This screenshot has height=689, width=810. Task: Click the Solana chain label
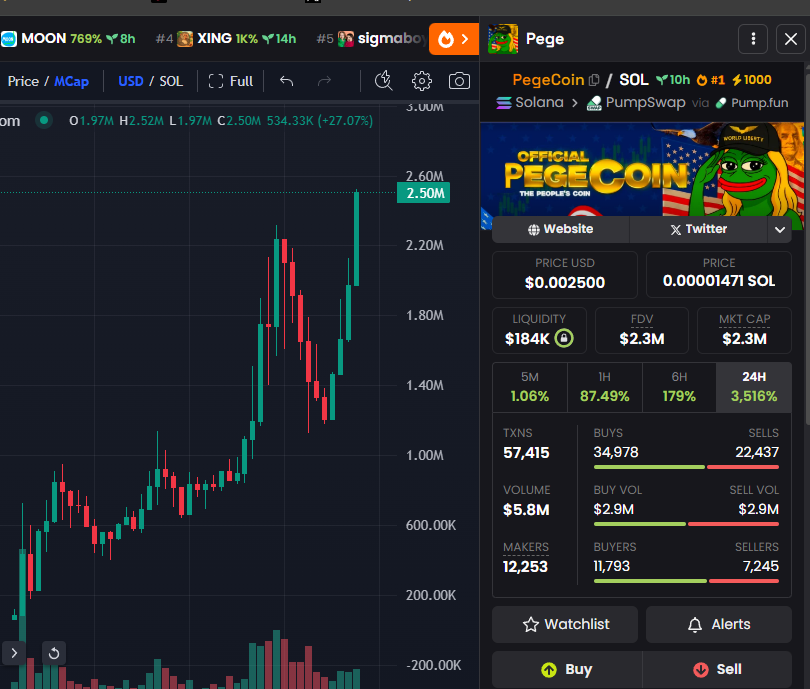(x=530, y=102)
